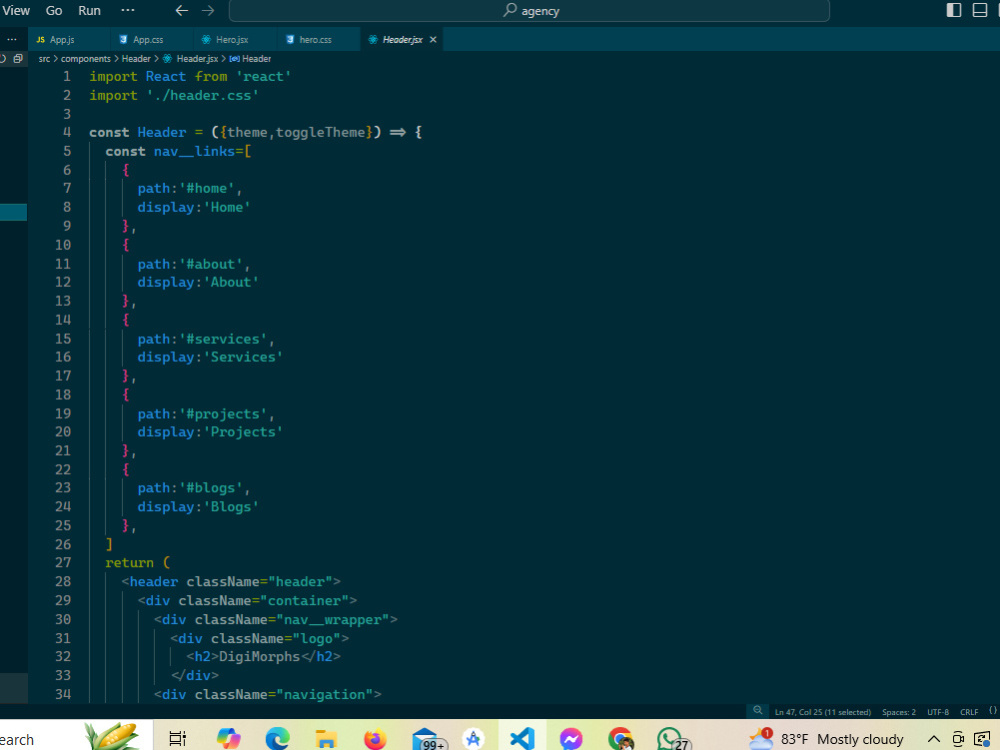The image size is (1000, 750).
Task: Open File Explorer from the taskbar
Action: click(326, 739)
